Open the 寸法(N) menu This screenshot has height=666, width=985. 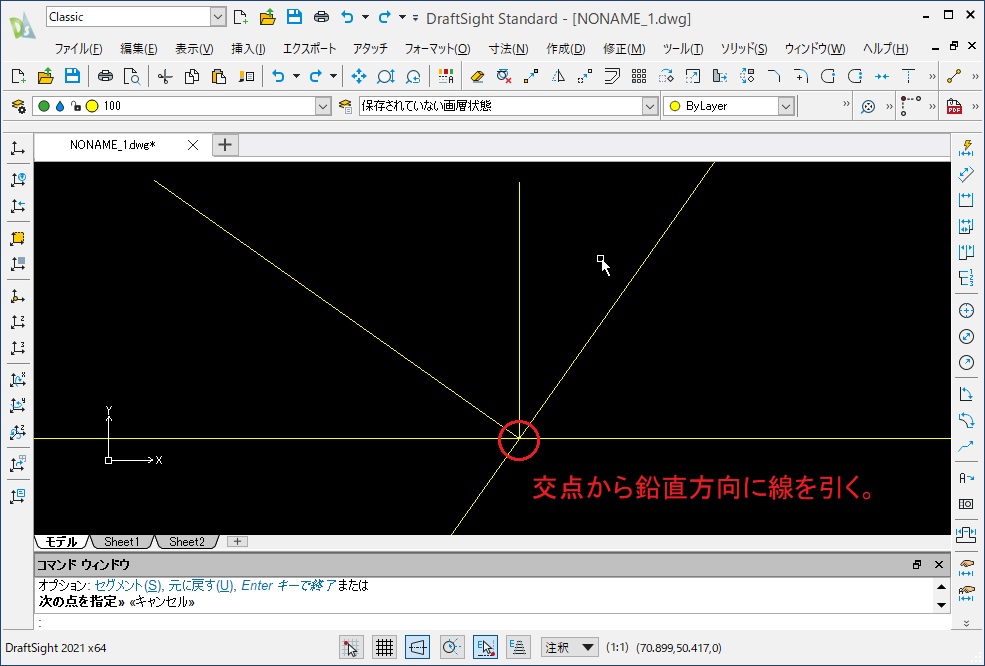click(508, 48)
